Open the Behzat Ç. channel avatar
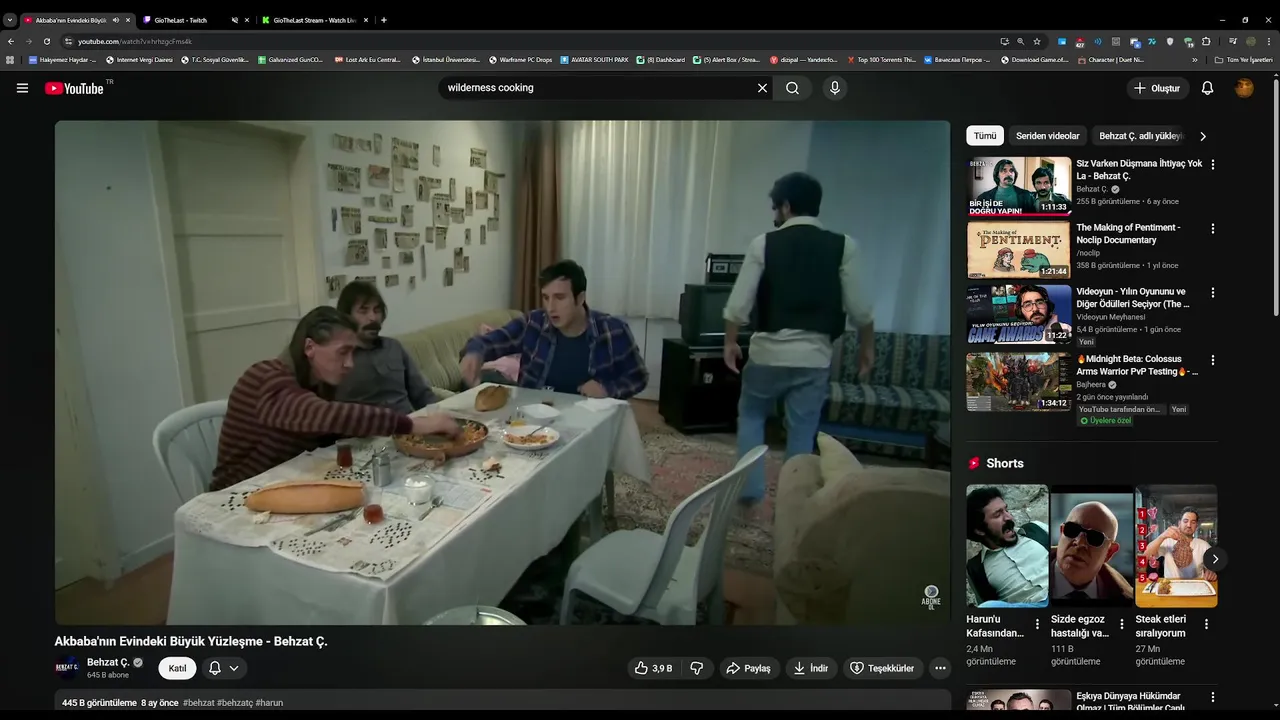This screenshot has width=1280, height=720. click(67, 667)
